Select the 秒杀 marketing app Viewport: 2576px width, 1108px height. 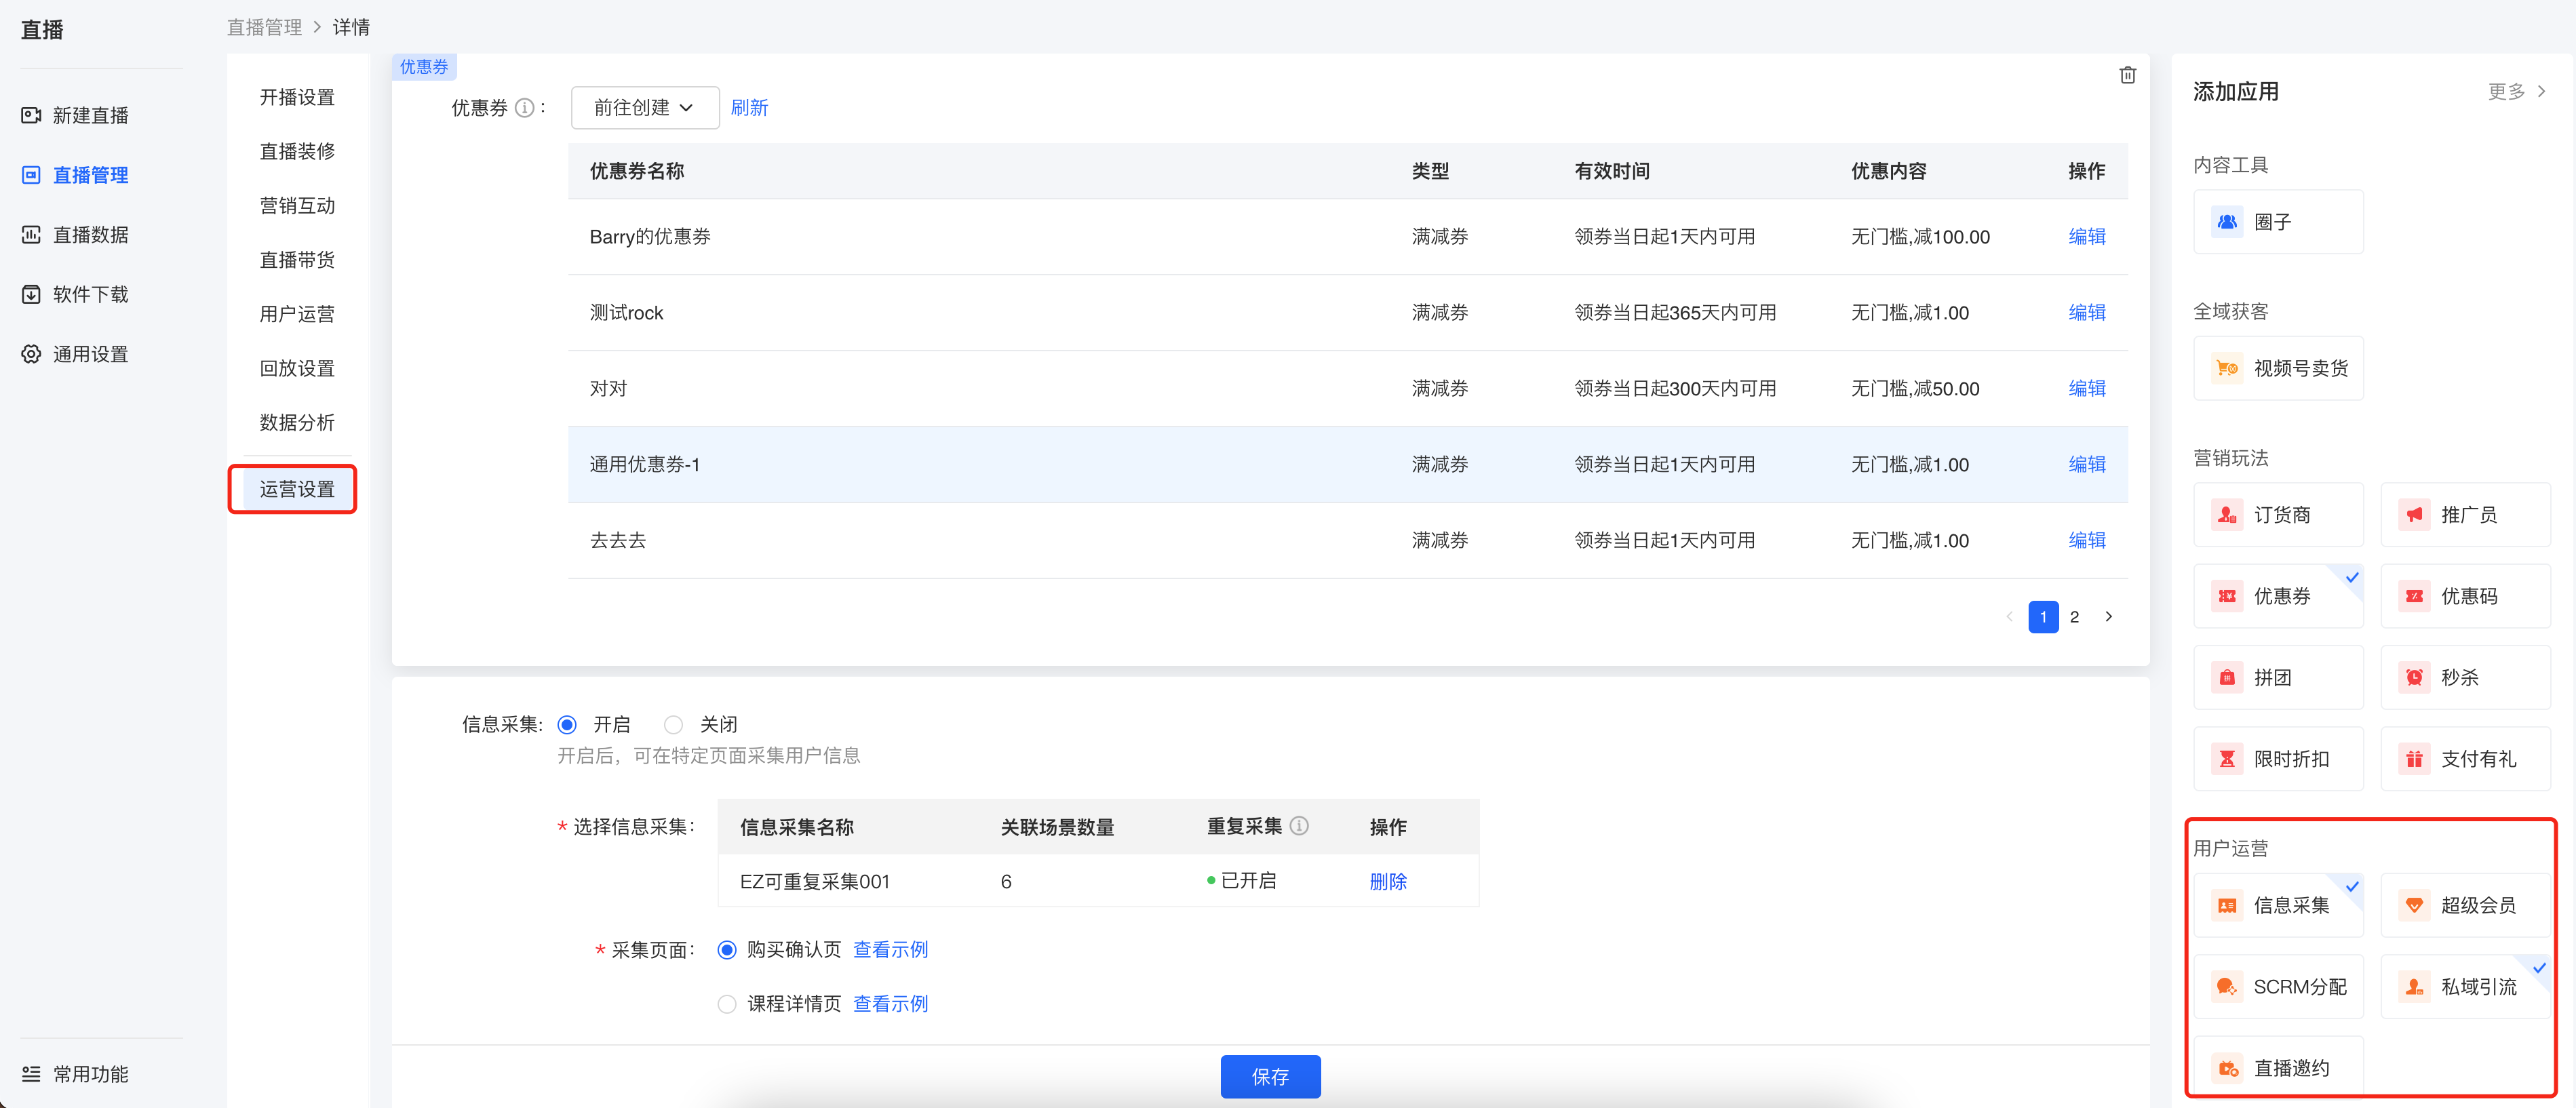point(2465,677)
